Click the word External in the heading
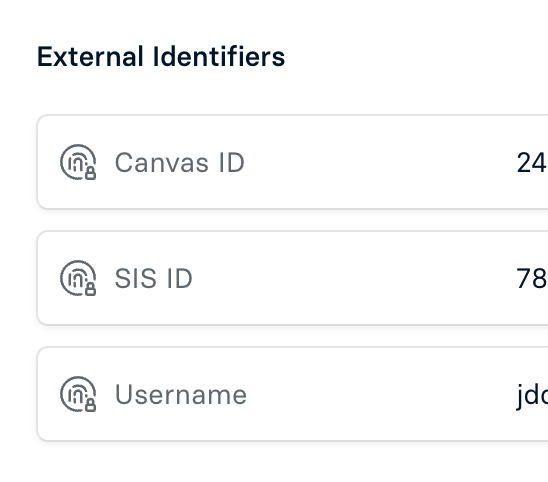Image resolution: width=548 pixels, height=482 pixels. pyautogui.click(x=90, y=56)
